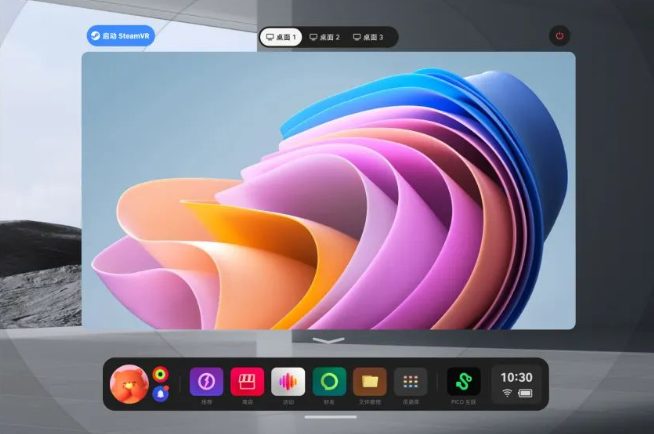
Task: Open the sound wave app icon
Action: [x=288, y=381]
